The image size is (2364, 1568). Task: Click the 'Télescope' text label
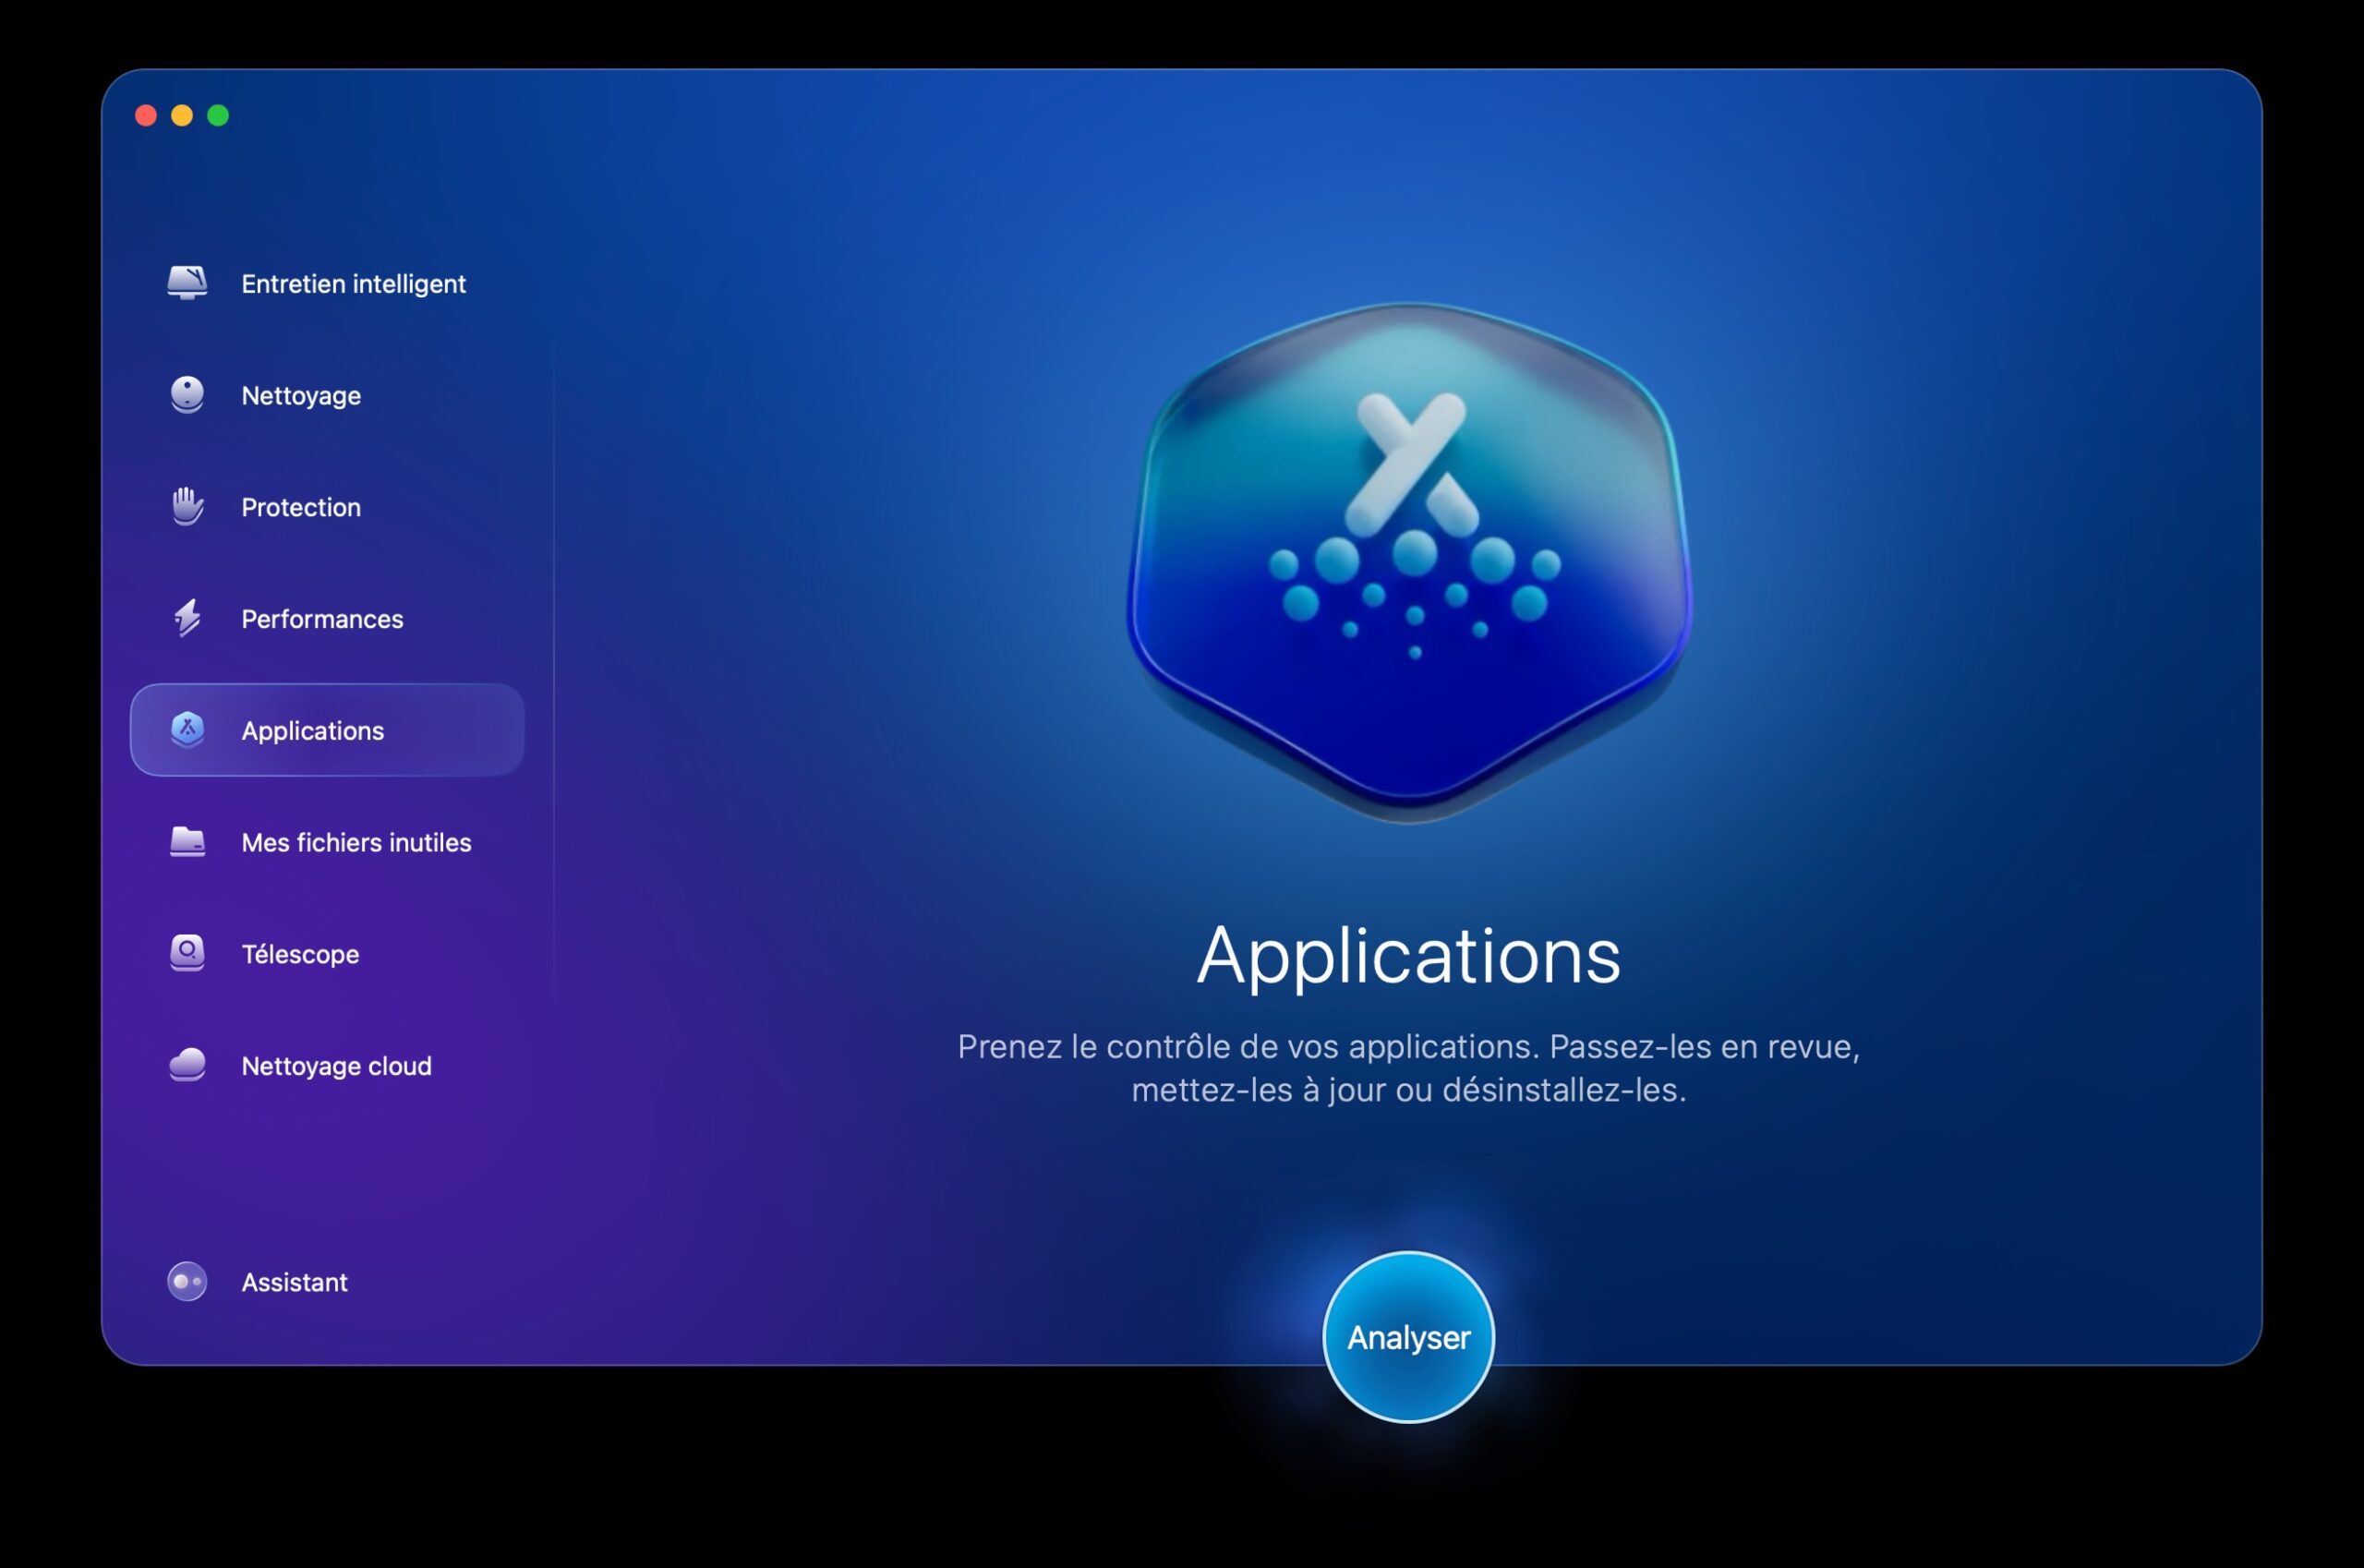point(300,955)
